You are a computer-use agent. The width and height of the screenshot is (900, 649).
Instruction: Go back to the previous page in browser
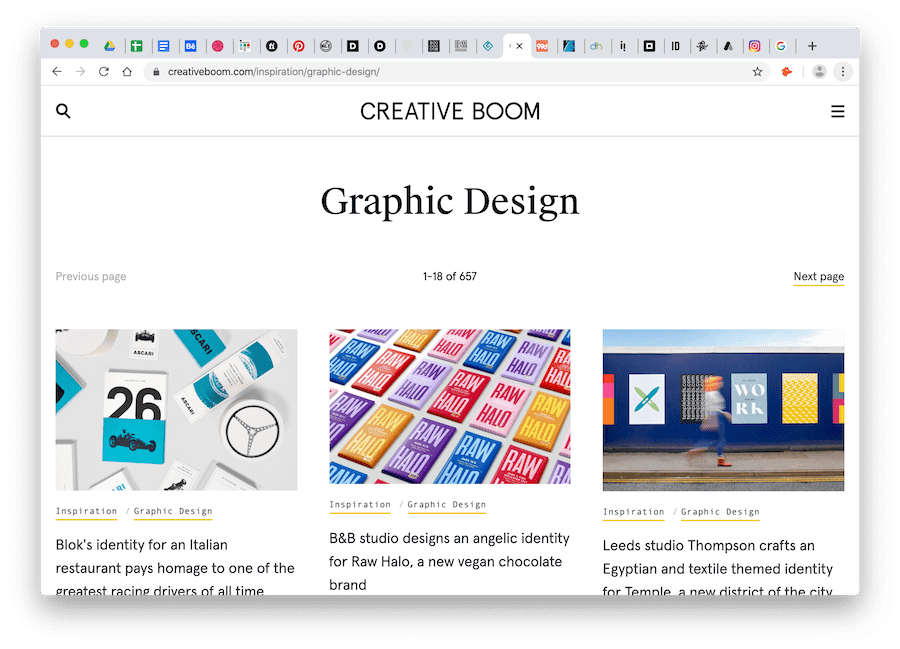coord(57,72)
